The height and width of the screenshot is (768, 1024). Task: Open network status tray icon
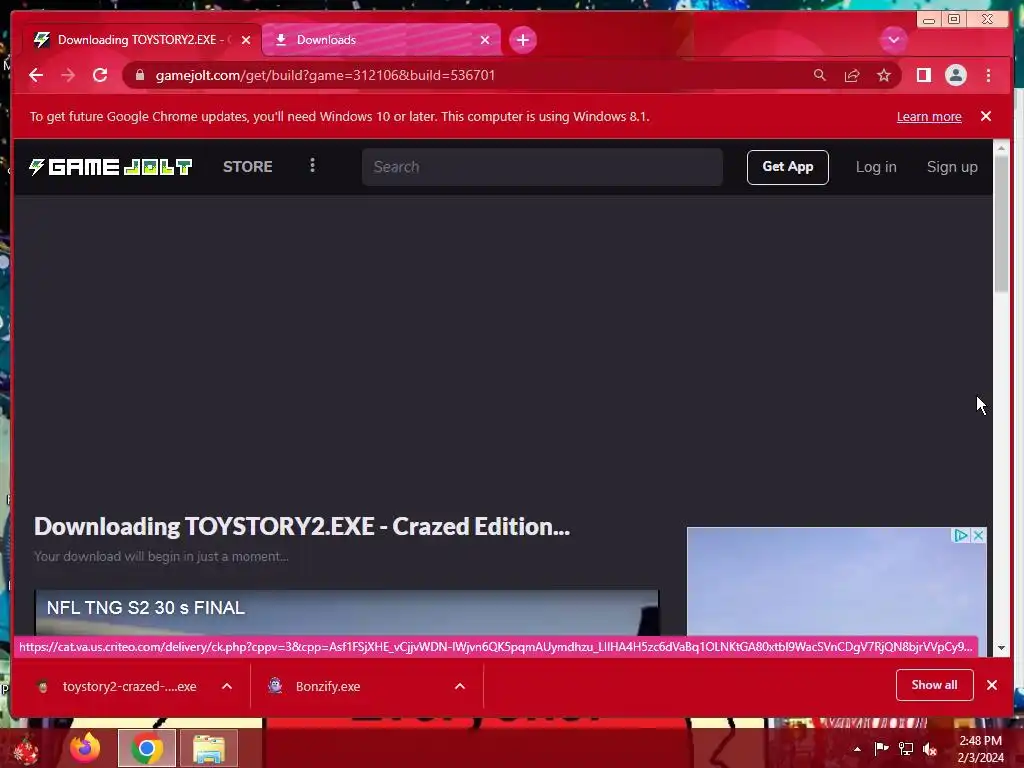pyautogui.click(x=906, y=748)
